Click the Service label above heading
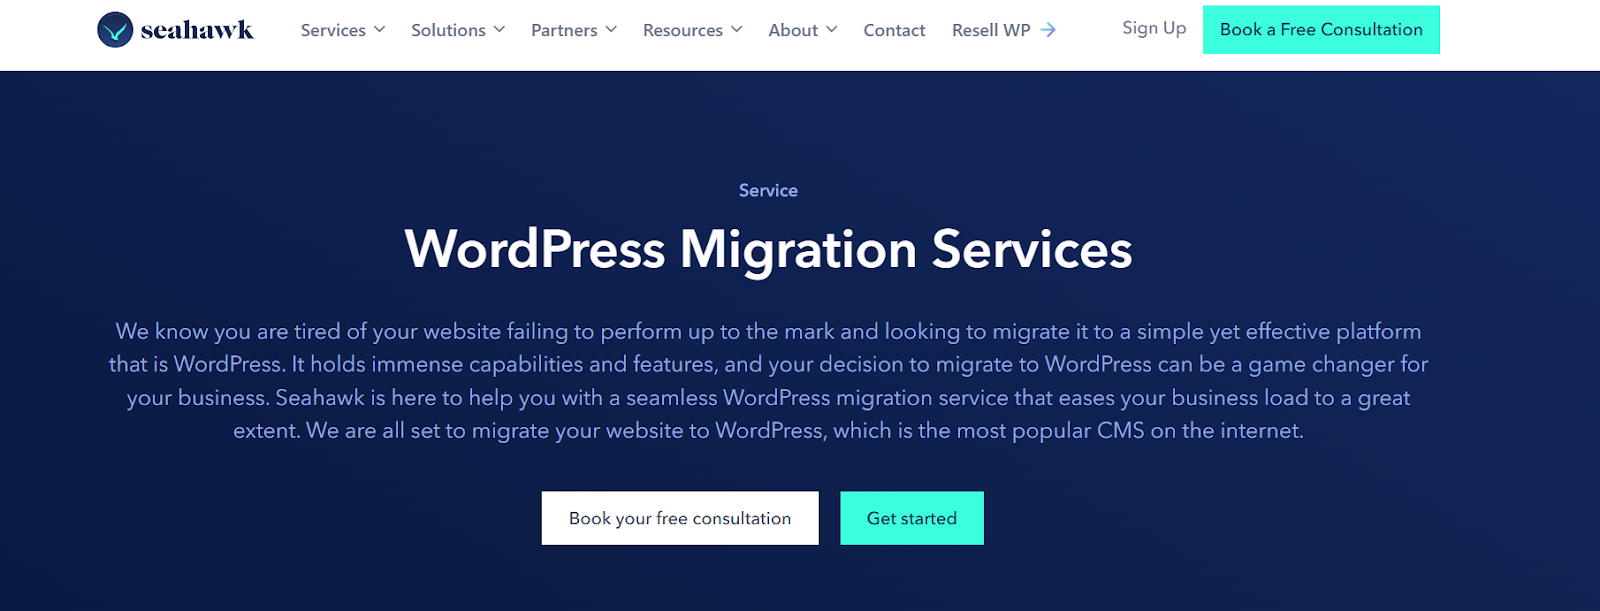Screen dimensions: 1600x611 [768, 190]
